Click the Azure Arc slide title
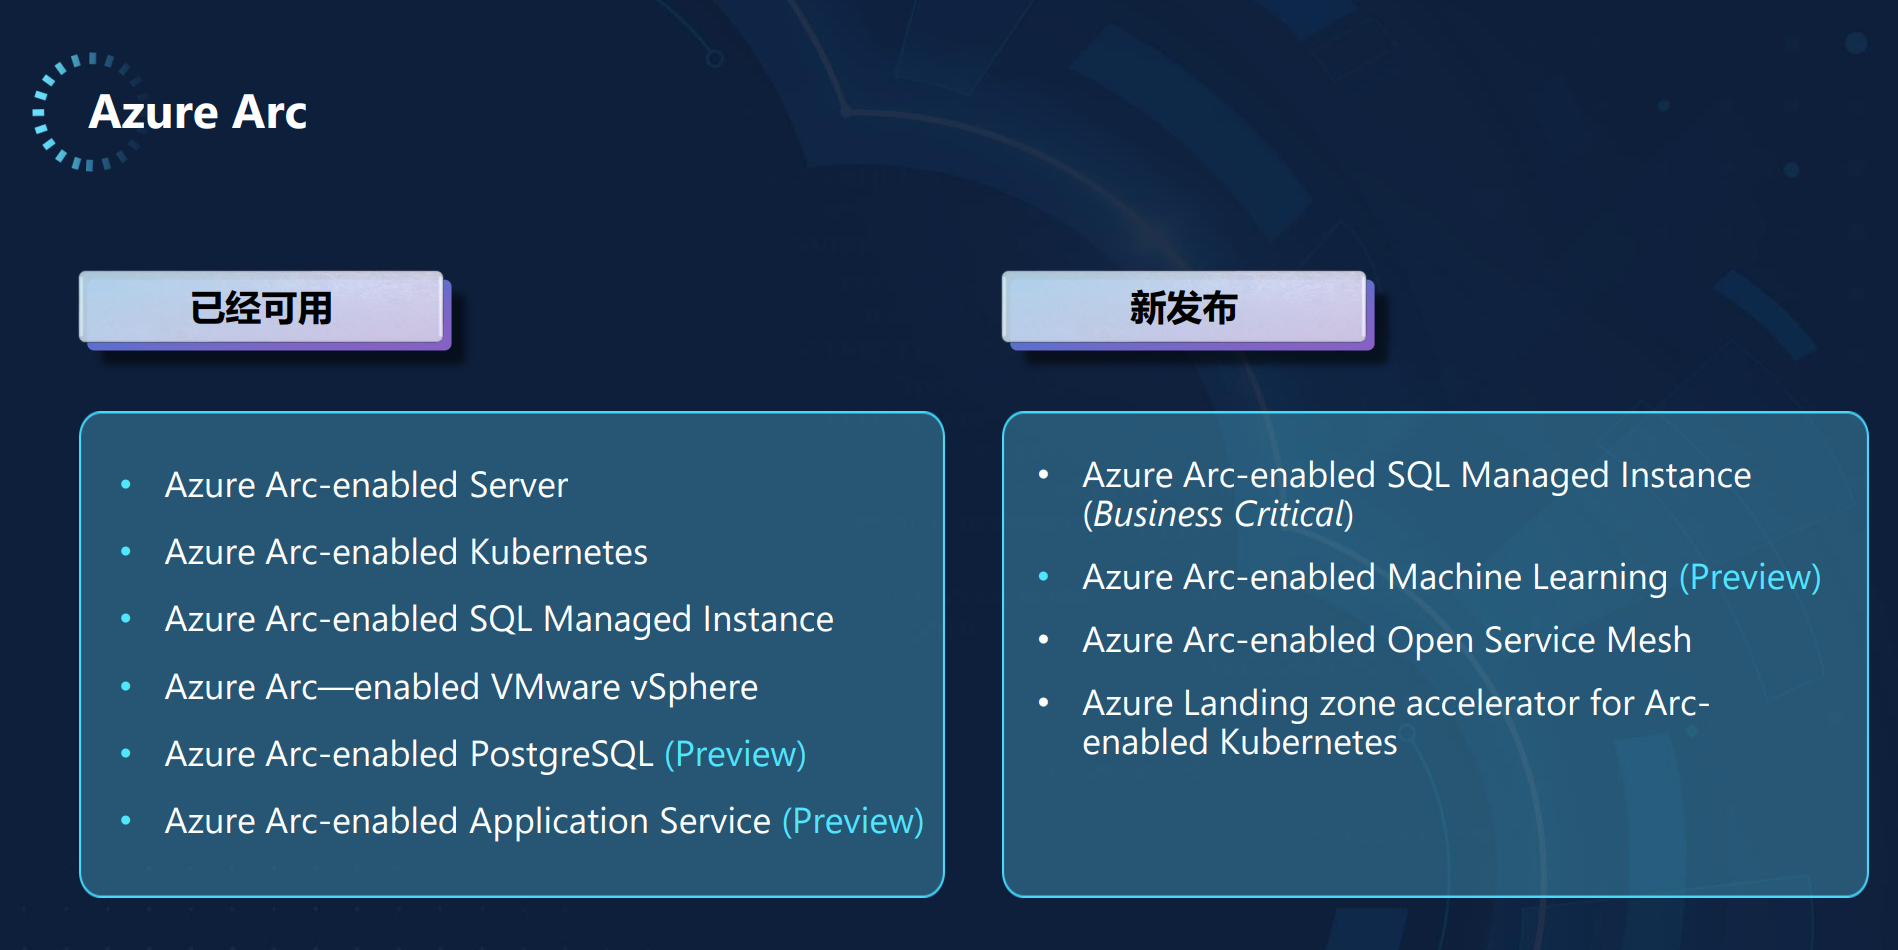The width and height of the screenshot is (1898, 950). pyautogui.click(x=197, y=112)
